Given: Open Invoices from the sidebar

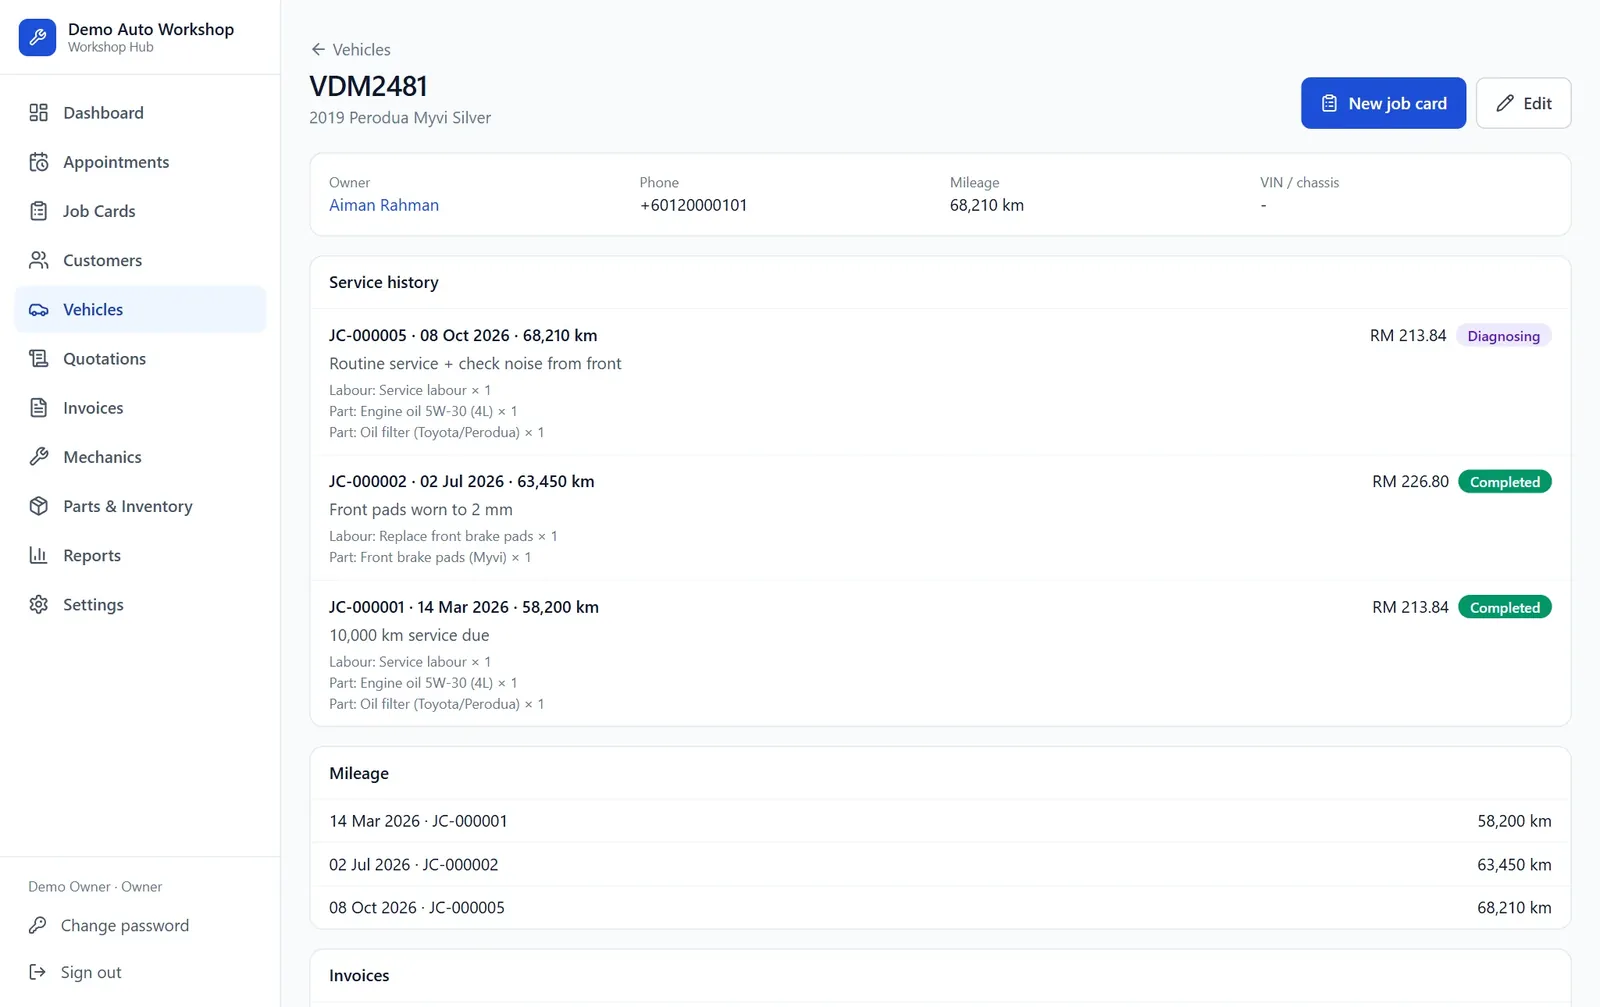Looking at the screenshot, I should (x=140, y=408).
